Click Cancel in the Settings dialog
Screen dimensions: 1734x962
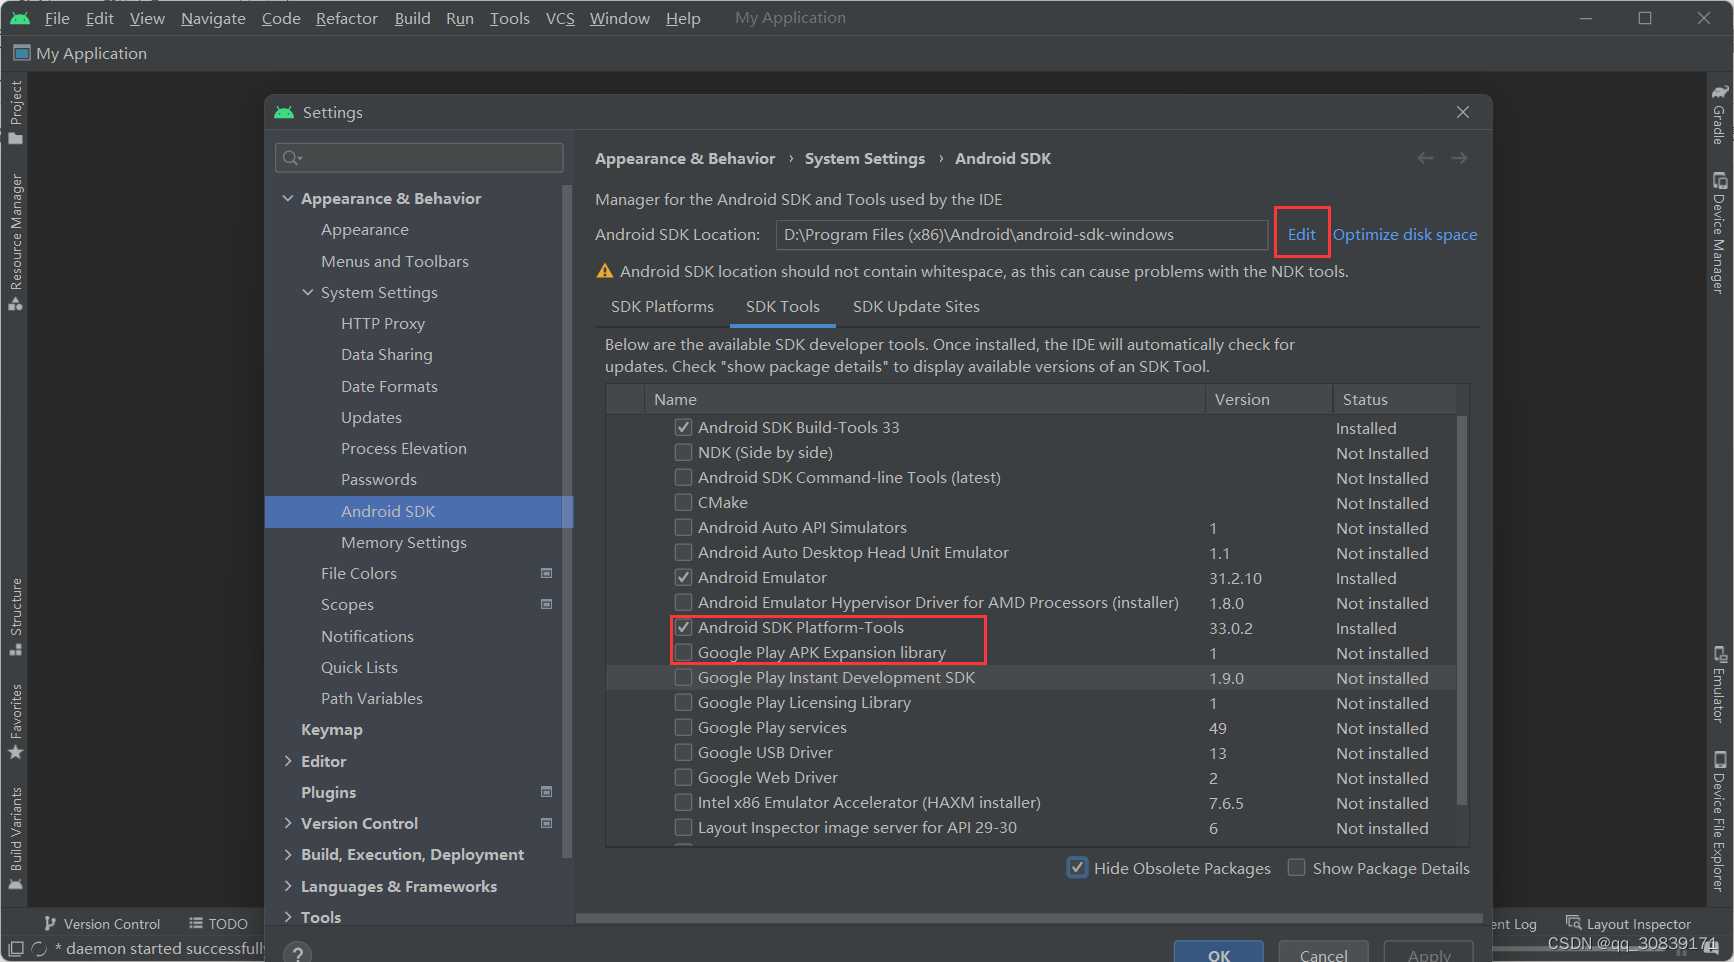coord(1324,953)
